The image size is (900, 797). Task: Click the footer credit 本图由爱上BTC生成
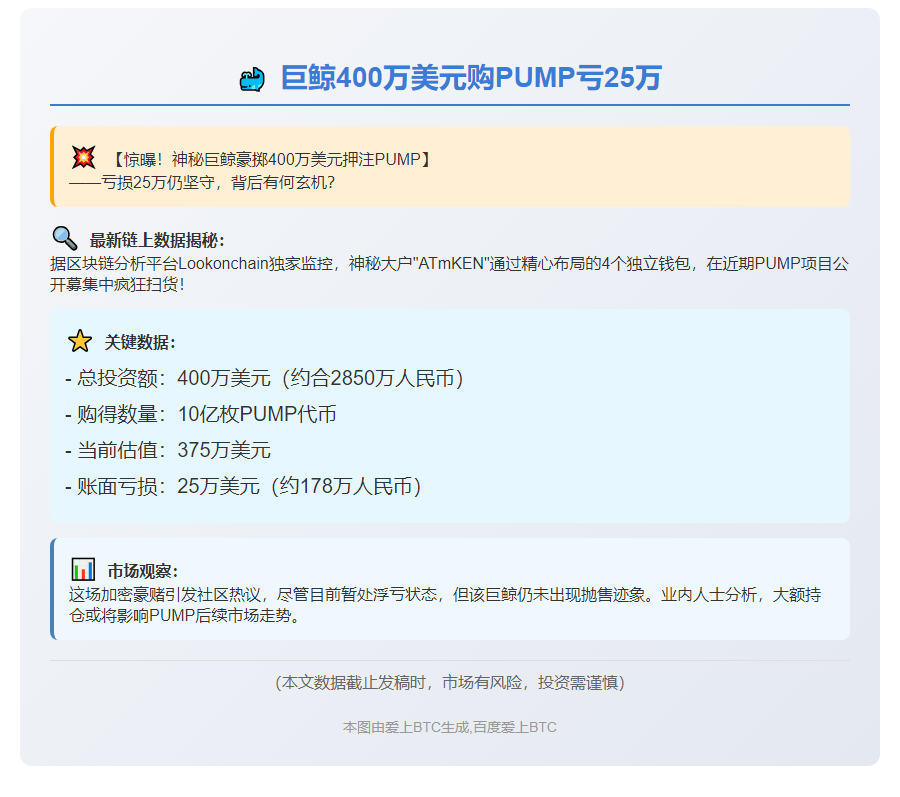tap(406, 728)
